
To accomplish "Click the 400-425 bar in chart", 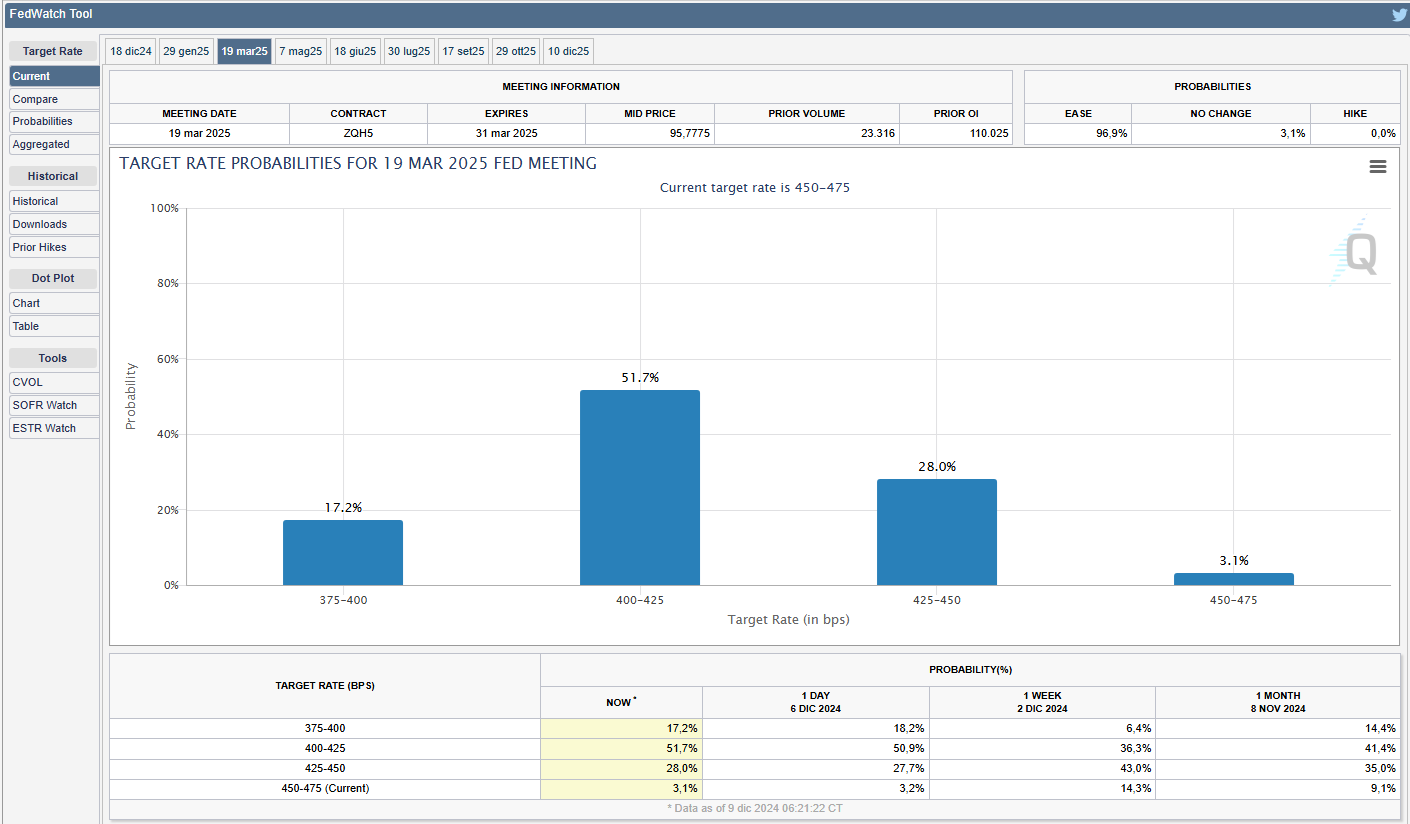I will (640, 488).
